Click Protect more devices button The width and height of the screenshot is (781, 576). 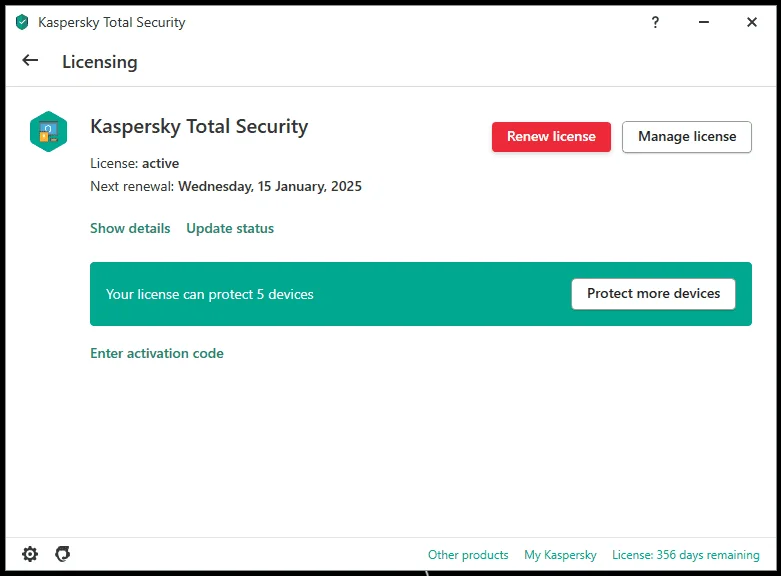(653, 293)
